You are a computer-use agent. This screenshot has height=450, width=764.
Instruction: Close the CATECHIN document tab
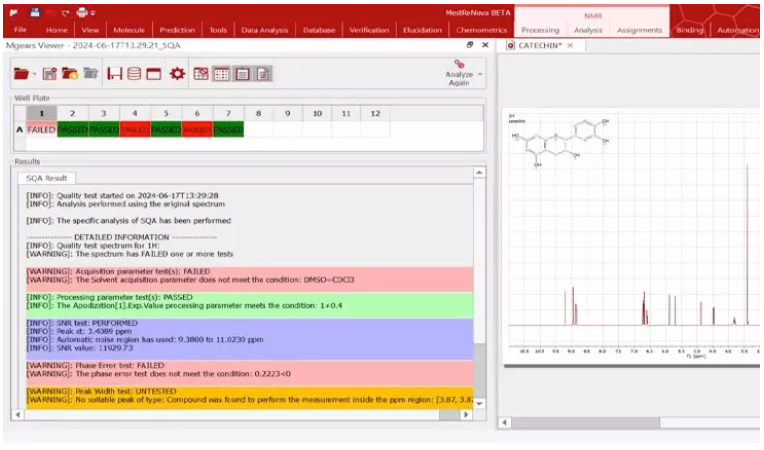pos(570,45)
